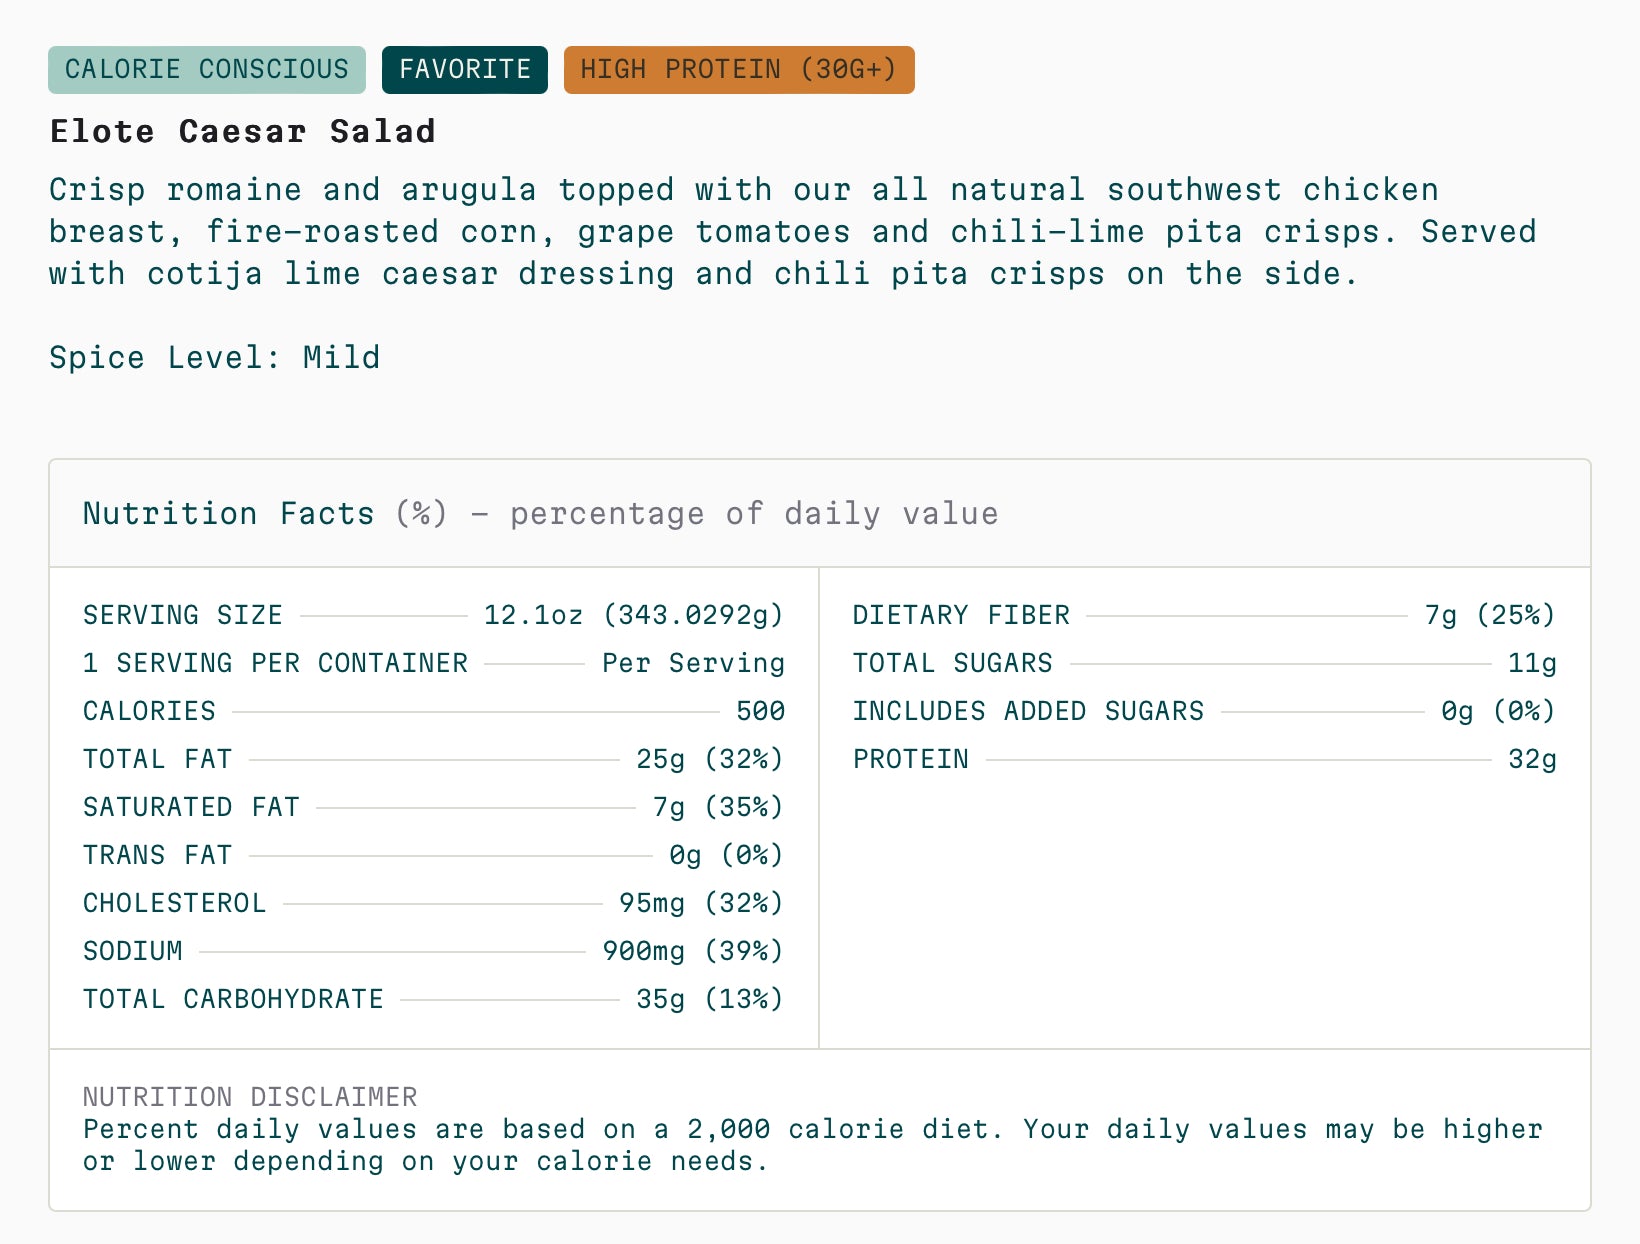This screenshot has width=1640, height=1244.
Task: Click the Saturated Fat row
Action: pyautogui.click(x=434, y=807)
